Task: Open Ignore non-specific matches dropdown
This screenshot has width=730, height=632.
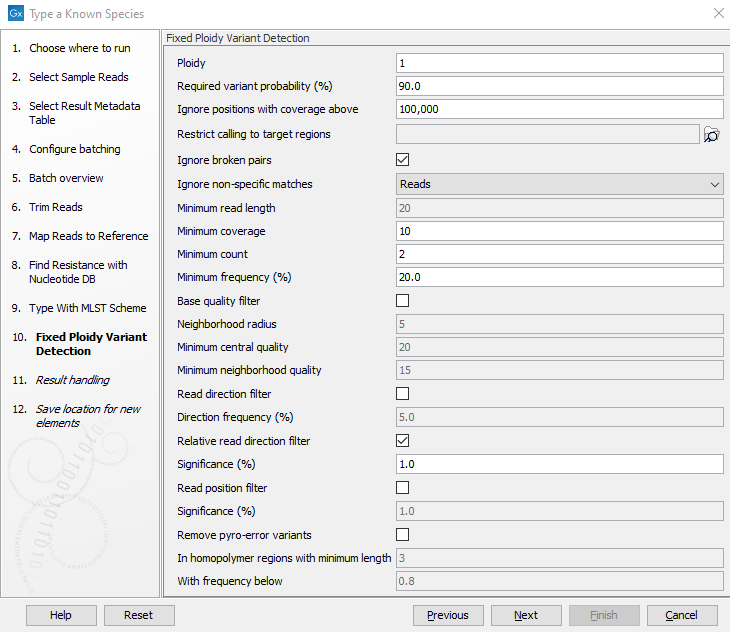Action: [560, 184]
